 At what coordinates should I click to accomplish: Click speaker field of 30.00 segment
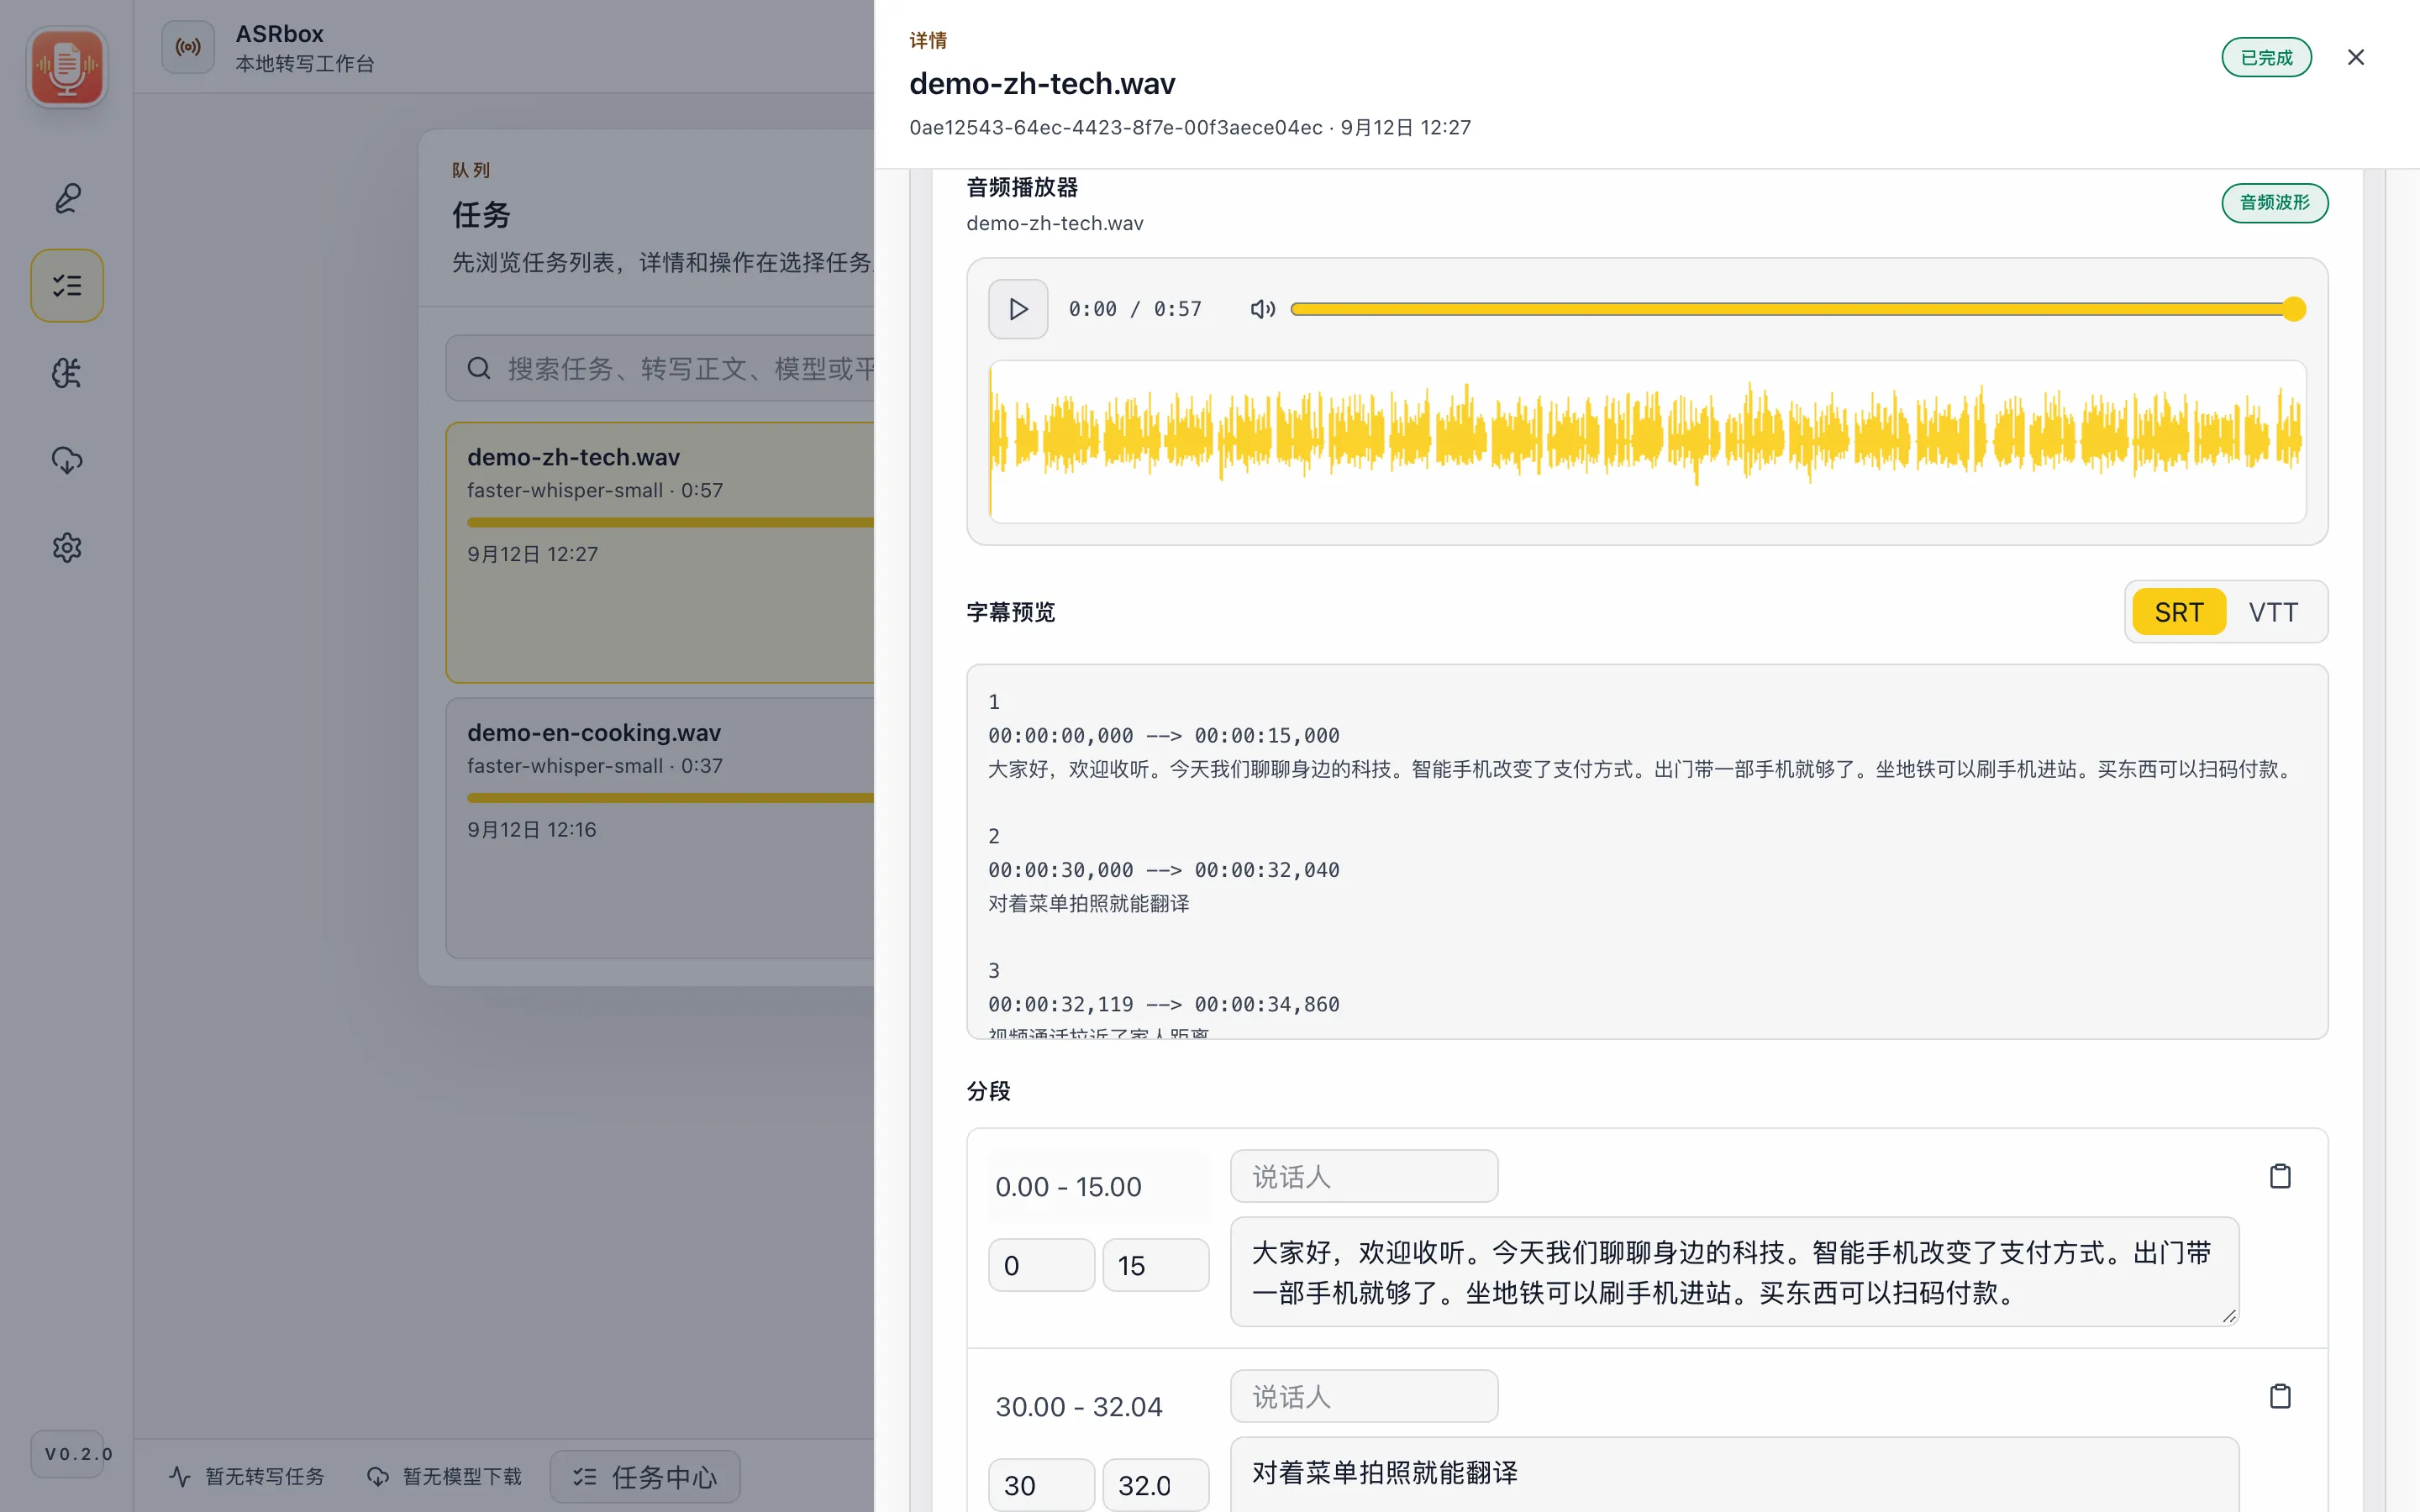point(1364,1396)
